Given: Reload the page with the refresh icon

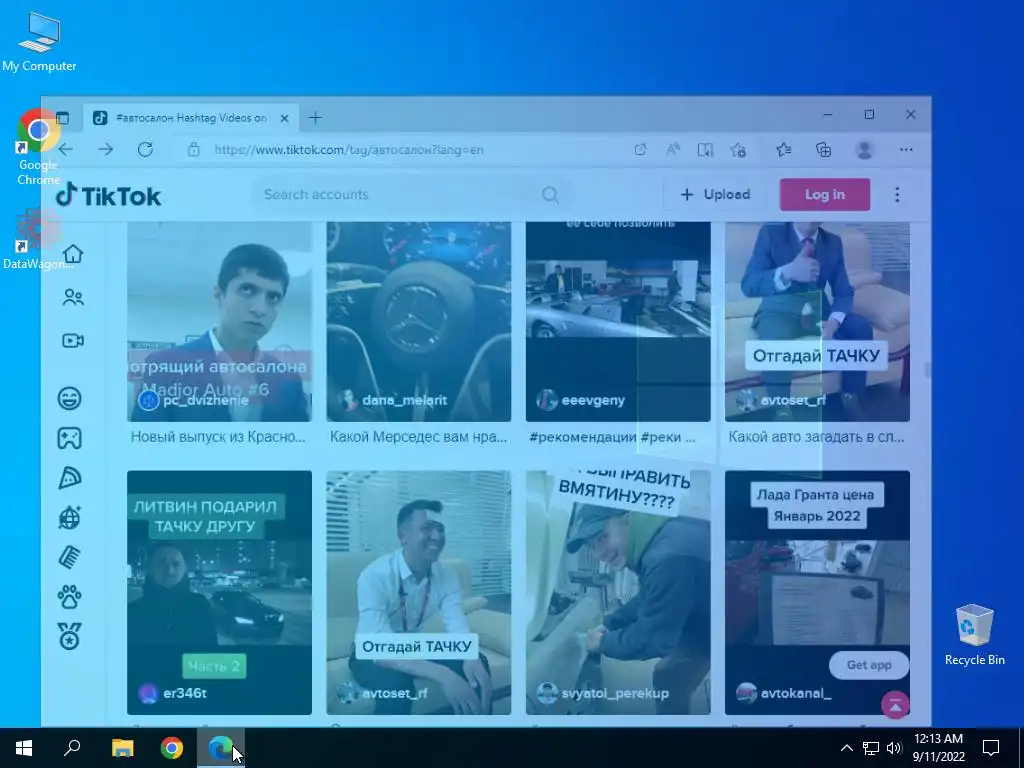Looking at the screenshot, I should [145, 150].
